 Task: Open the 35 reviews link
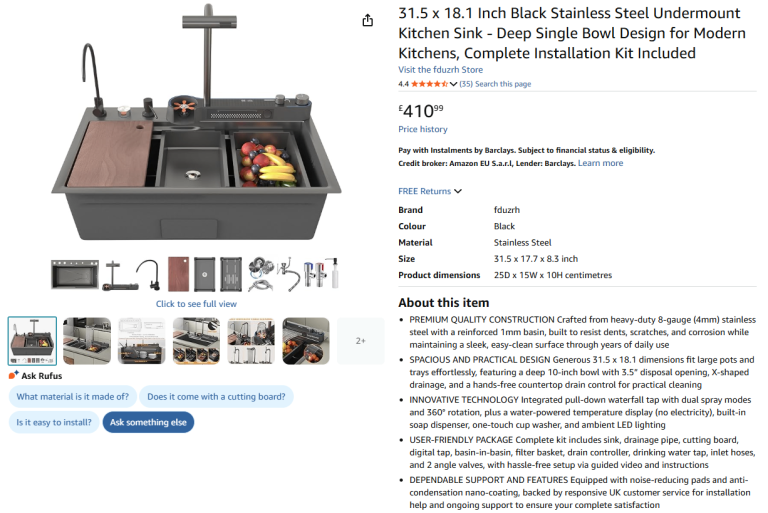pos(466,84)
